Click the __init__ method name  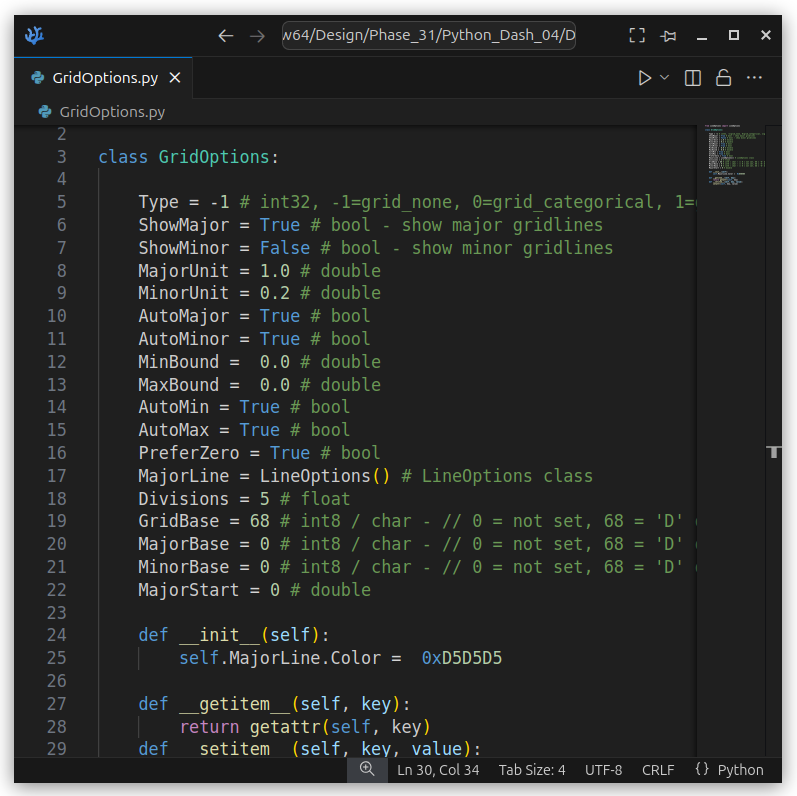(220, 635)
